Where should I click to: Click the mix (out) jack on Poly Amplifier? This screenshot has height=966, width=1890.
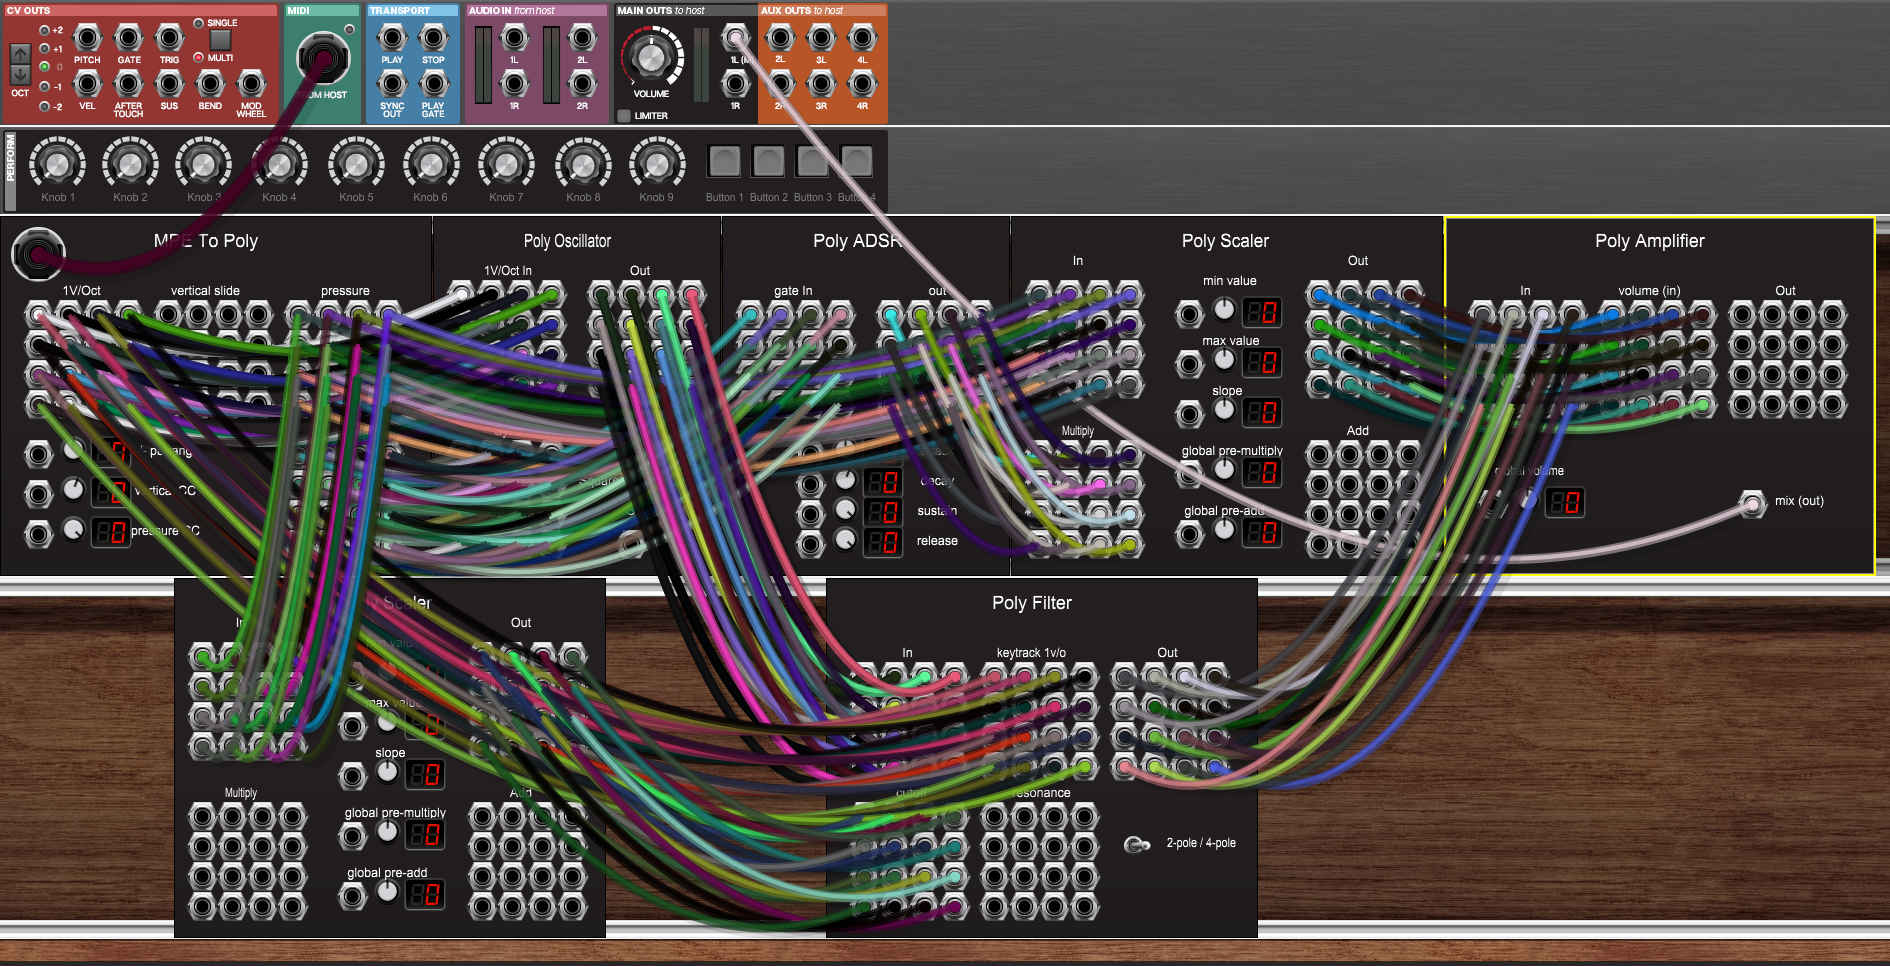click(1752, 503)
